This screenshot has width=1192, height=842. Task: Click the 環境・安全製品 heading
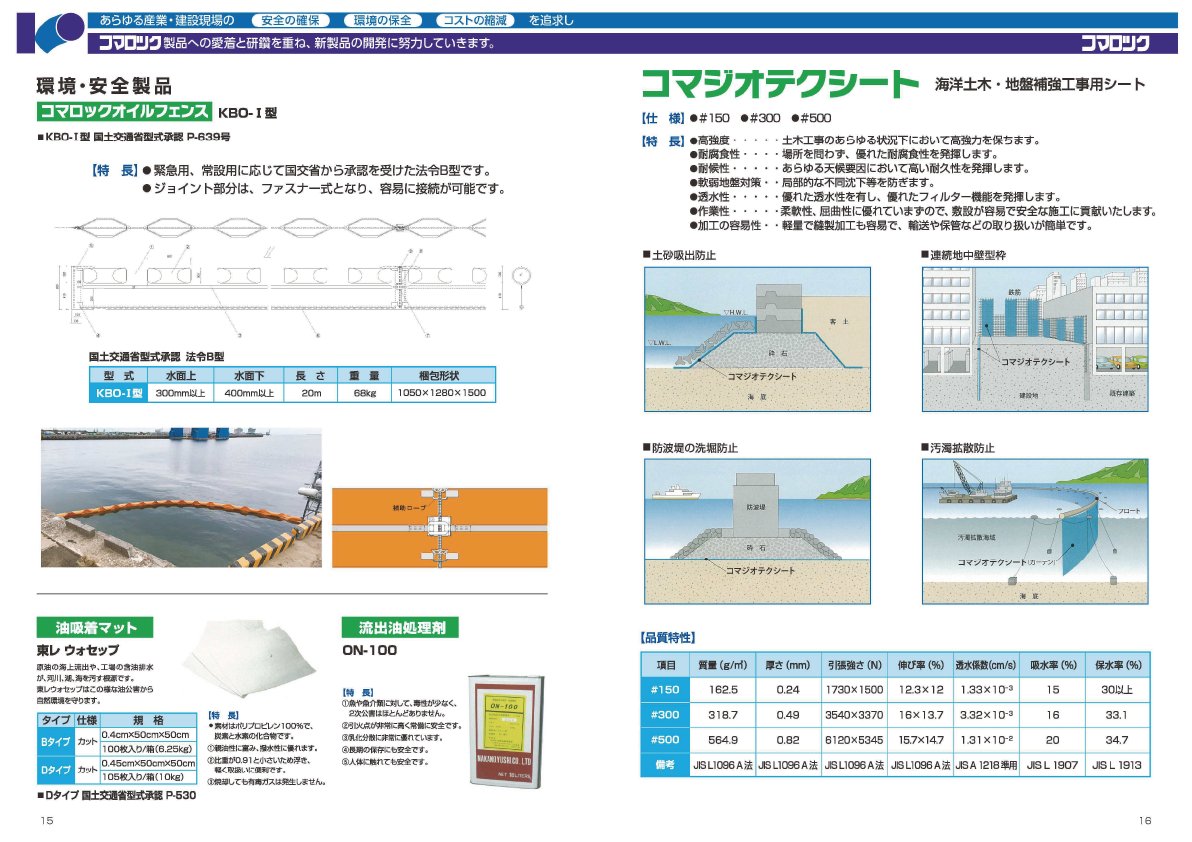(104, 86)
